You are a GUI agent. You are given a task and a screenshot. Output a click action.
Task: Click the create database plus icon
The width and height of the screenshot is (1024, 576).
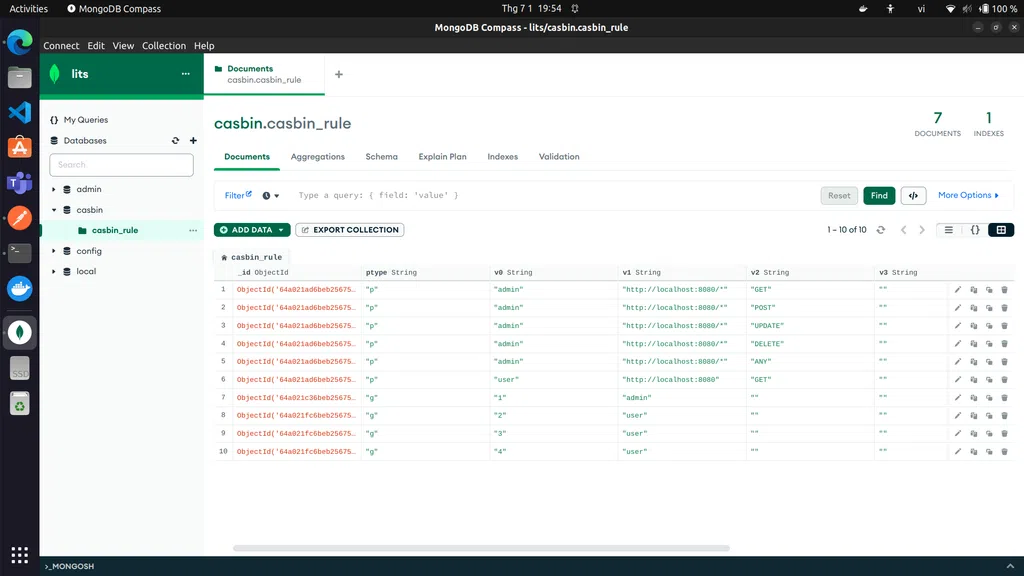pyautogui.click(x=193, y=141)
